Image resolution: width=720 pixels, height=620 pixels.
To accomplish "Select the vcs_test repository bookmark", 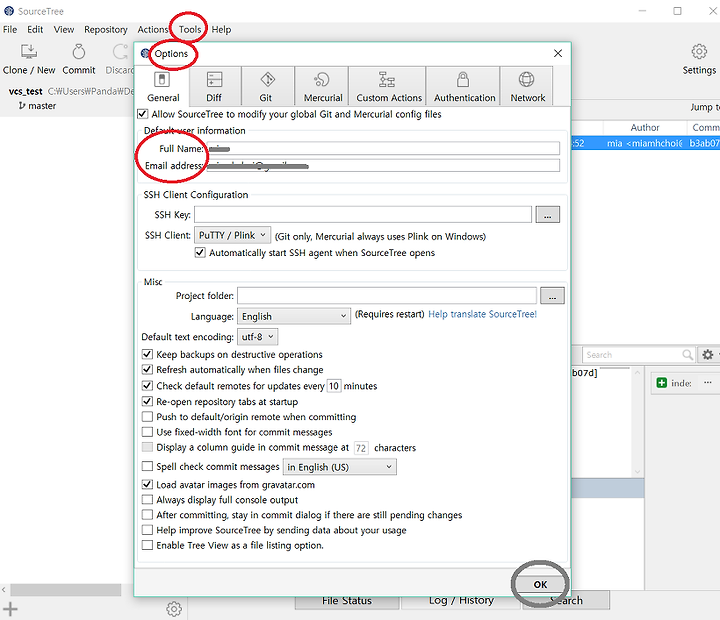I will click(26, 91).
